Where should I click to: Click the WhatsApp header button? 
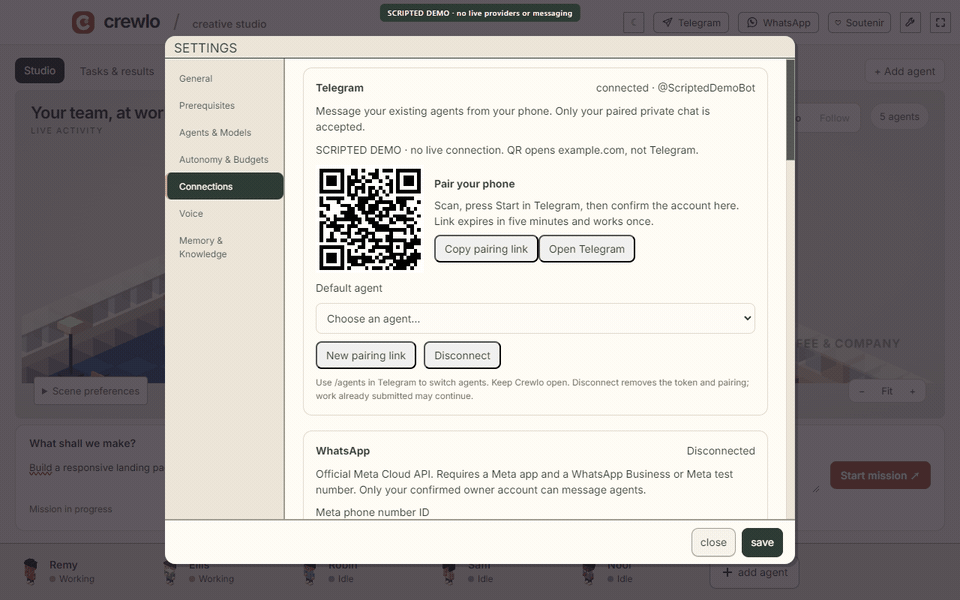[778, 23]
